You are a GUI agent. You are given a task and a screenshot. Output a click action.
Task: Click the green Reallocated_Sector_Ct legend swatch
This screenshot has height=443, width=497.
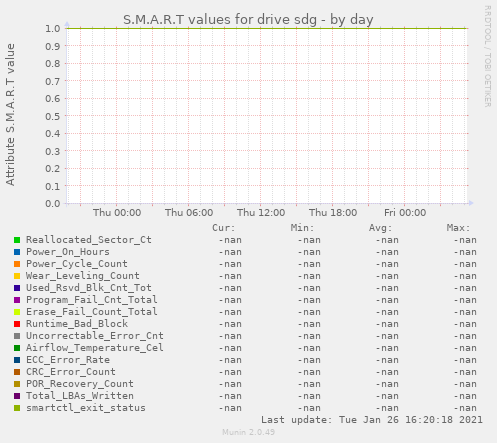(17, 240)
